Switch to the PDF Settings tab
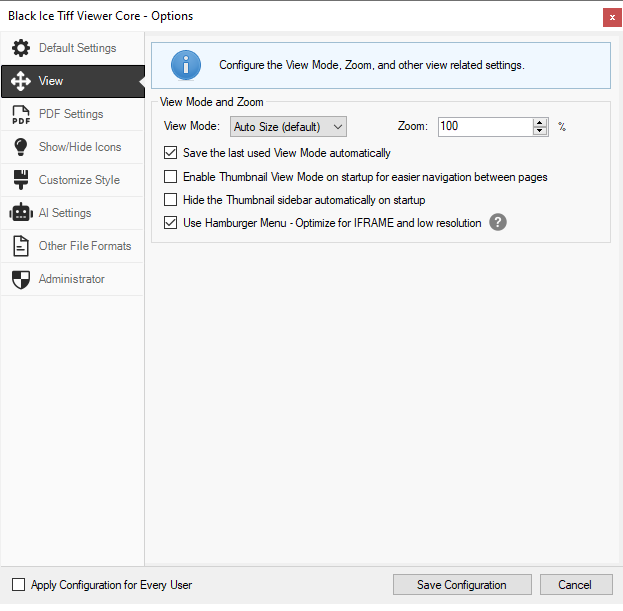The width and height of the screenshot is (623, 611). 72,114
